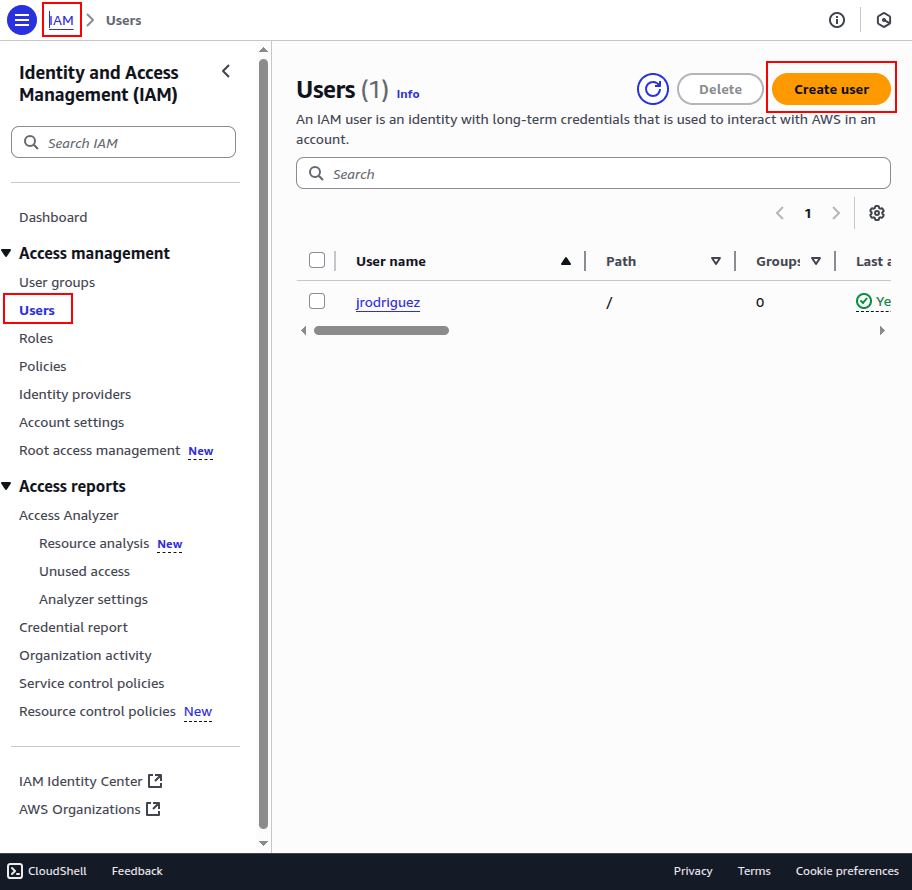912x890 pixels.
Task: Open Roles in the sidebar
Action: pyautogui.click(x=36, y=339)
